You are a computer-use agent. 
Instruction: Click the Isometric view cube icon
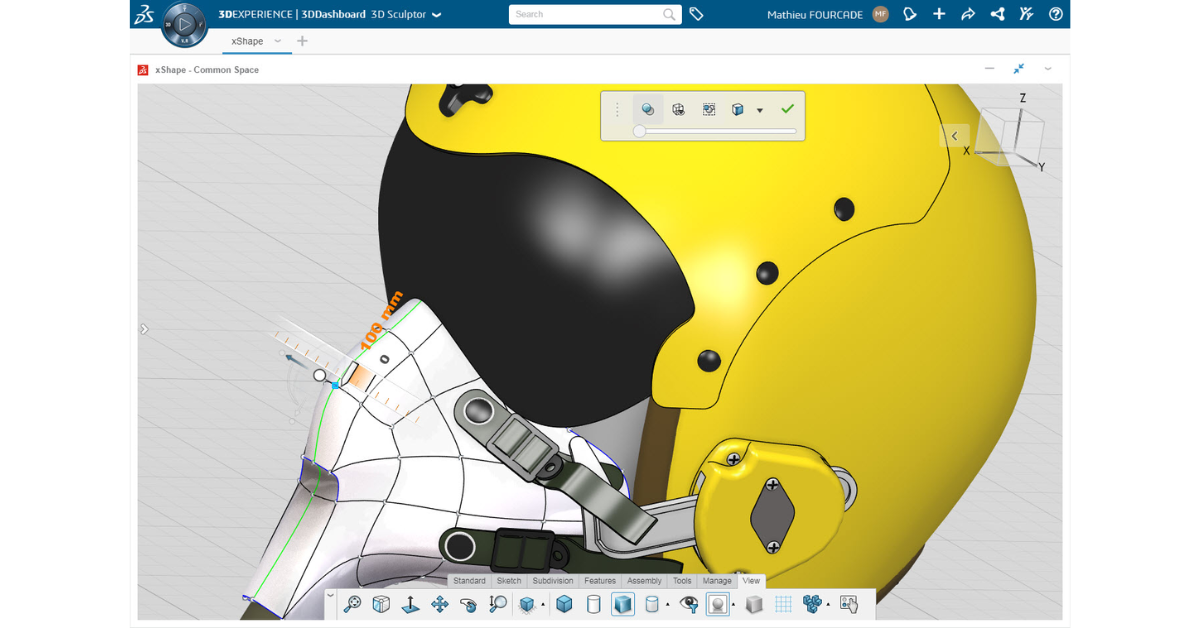pyautogui.click(x=381, y=604)
